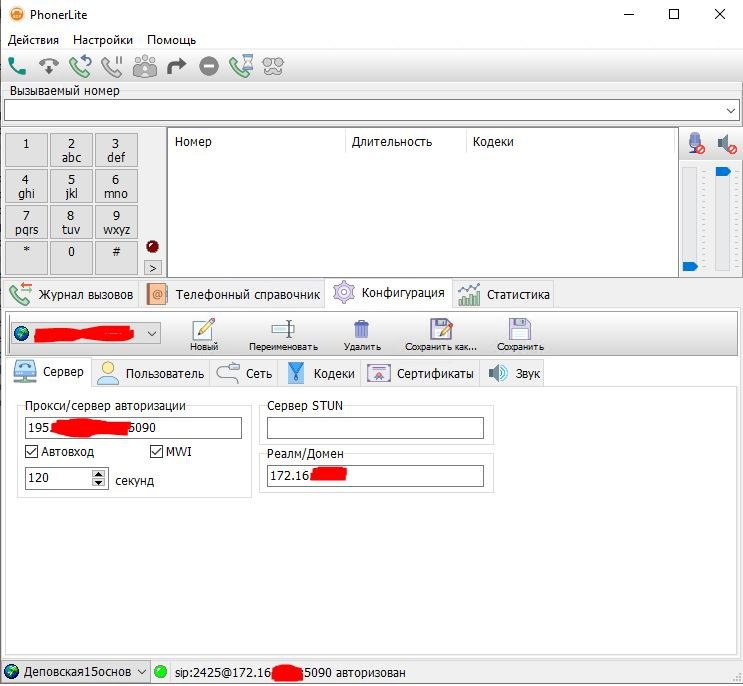Image resolution: width=743 pixels, height=686 pixels.
Task: Open the Деповская15основ status bar dropdown
Action: tap(142, 671)
